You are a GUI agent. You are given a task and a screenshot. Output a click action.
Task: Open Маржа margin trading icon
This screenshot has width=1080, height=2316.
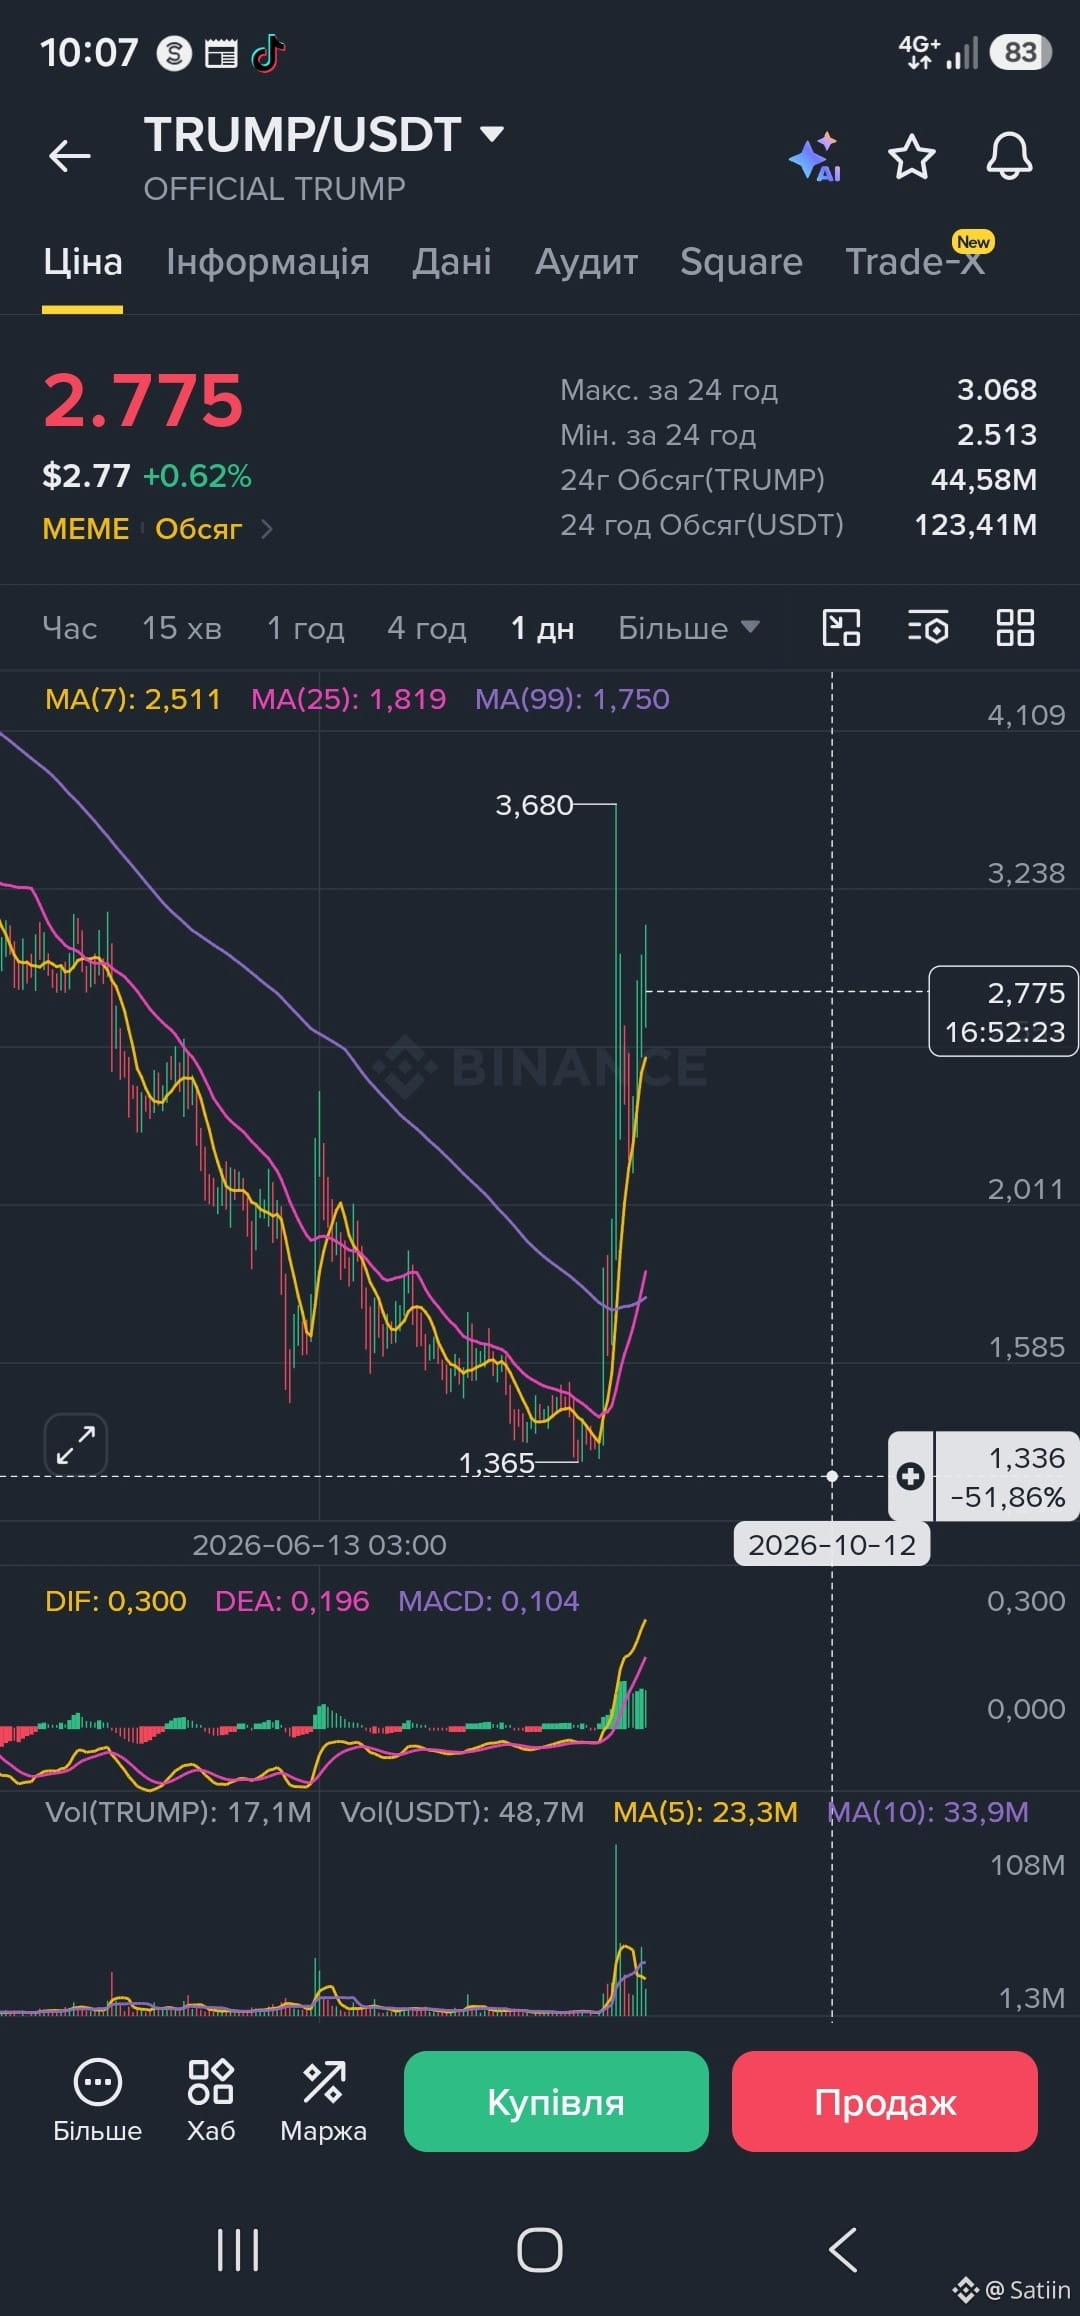tap(323, 2102)
